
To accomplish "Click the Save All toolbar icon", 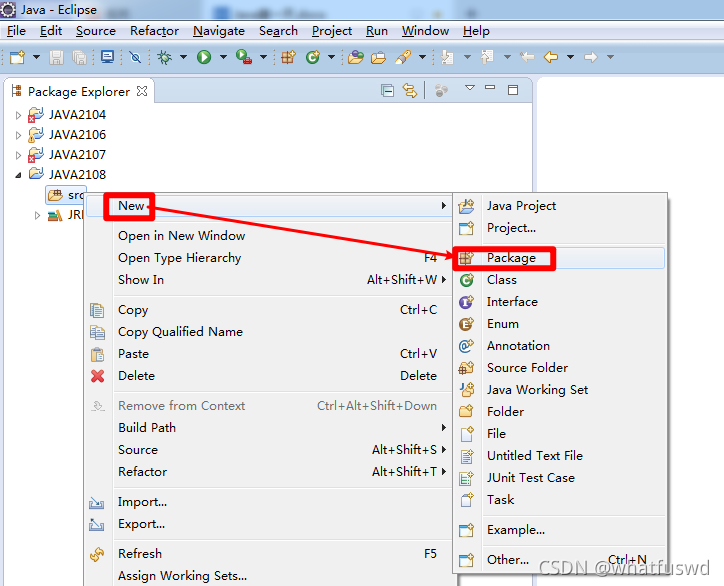I will [79, 57].
